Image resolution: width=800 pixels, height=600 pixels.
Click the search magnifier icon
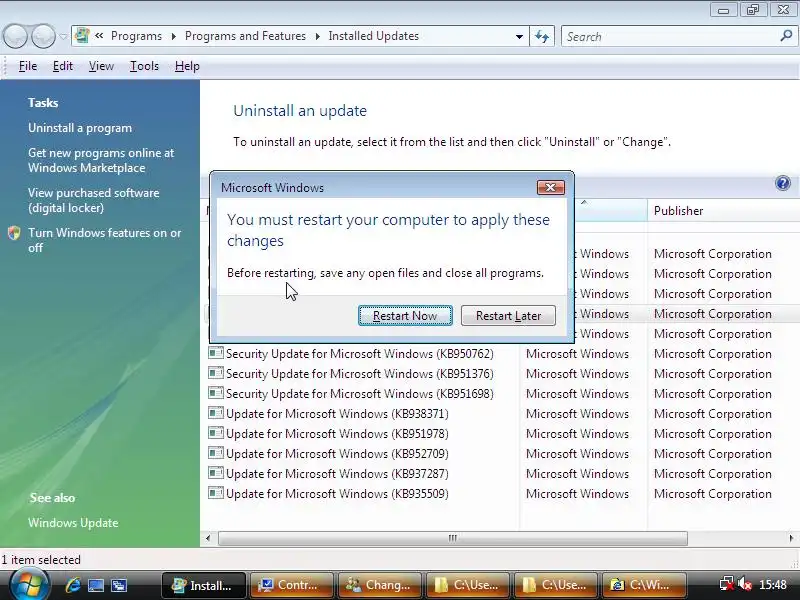click(786, 36)
